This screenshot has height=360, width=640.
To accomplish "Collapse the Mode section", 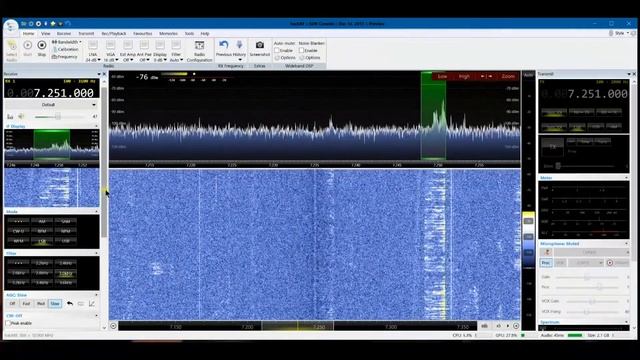I will click(96, 211).
